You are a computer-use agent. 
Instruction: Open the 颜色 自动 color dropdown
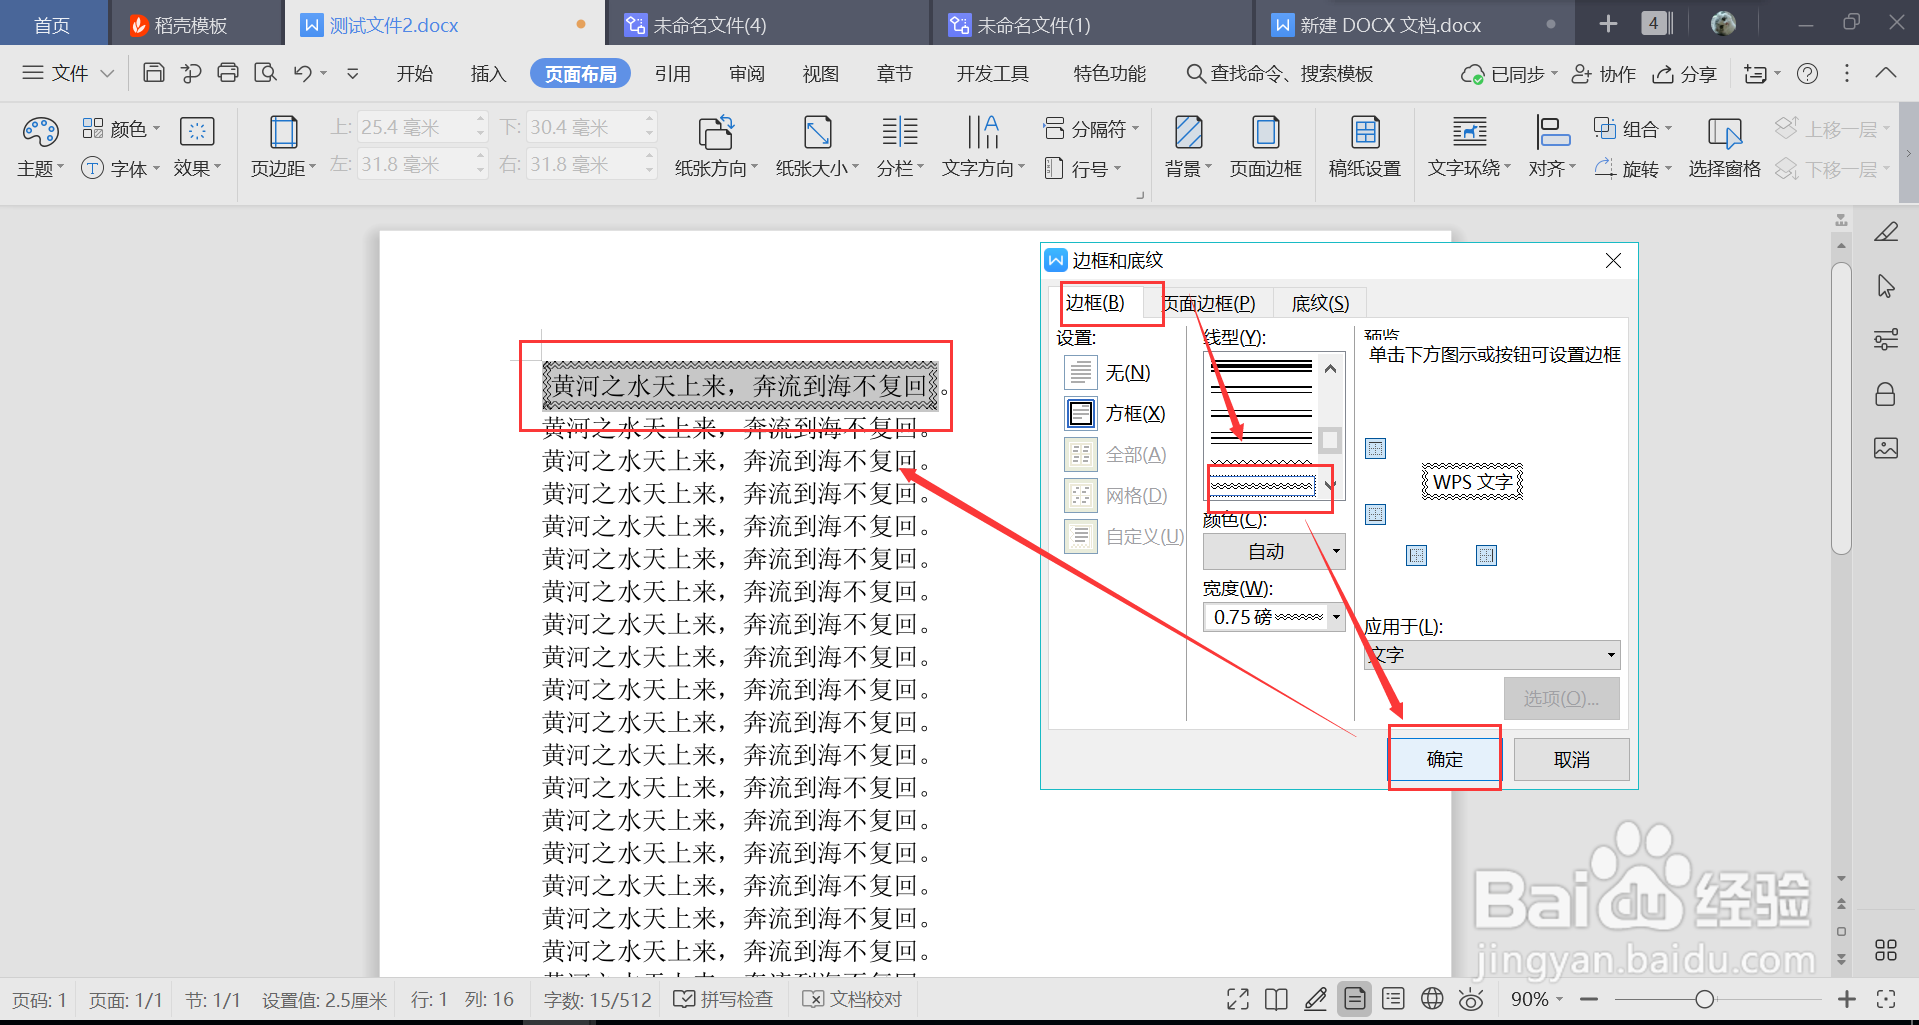tap(1274, 552)
